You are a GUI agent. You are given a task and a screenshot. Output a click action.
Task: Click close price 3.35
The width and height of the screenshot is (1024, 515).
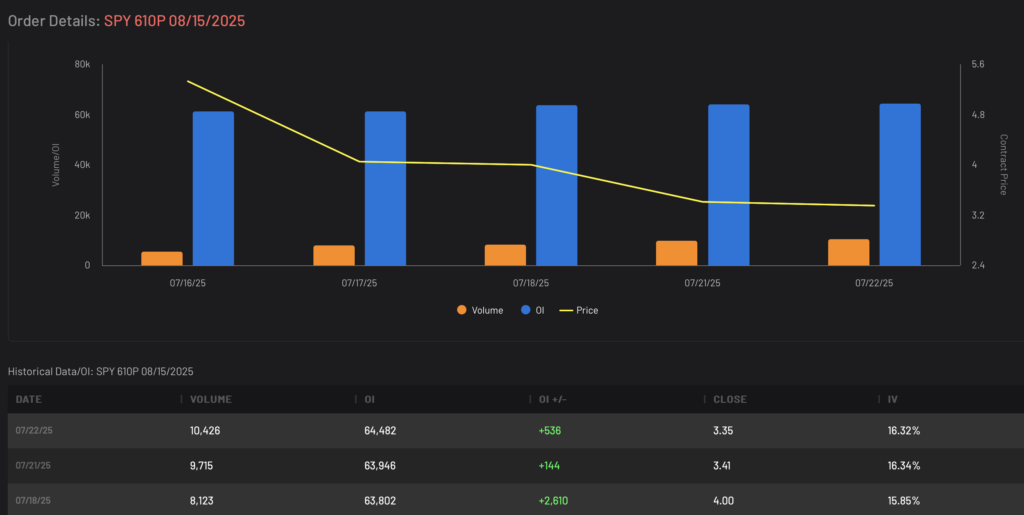click(722, 431)
